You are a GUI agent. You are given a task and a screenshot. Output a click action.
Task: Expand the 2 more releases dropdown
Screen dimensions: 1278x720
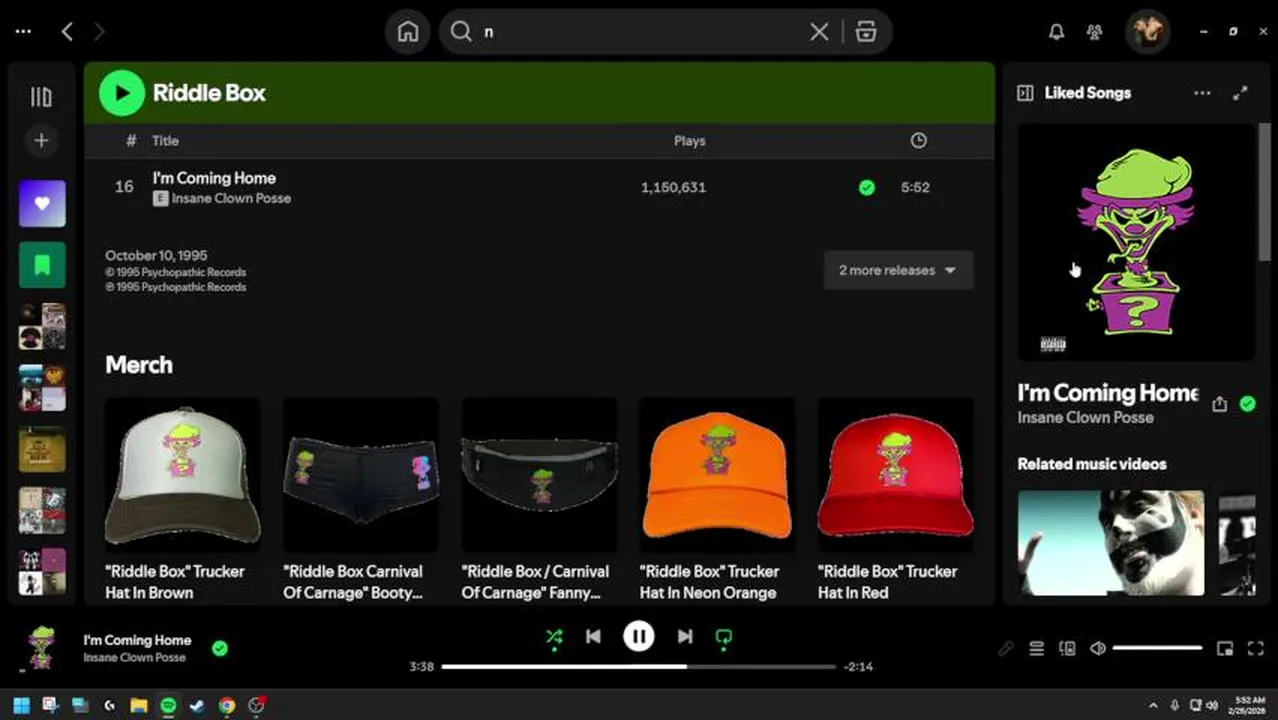click(x=898, y=270)
